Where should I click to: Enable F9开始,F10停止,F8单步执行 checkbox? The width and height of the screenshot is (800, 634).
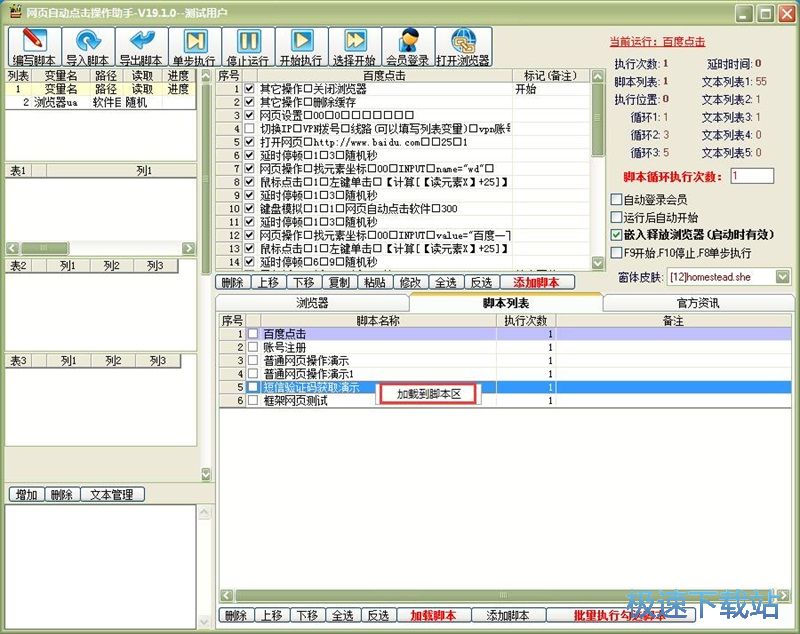point(616,253)
